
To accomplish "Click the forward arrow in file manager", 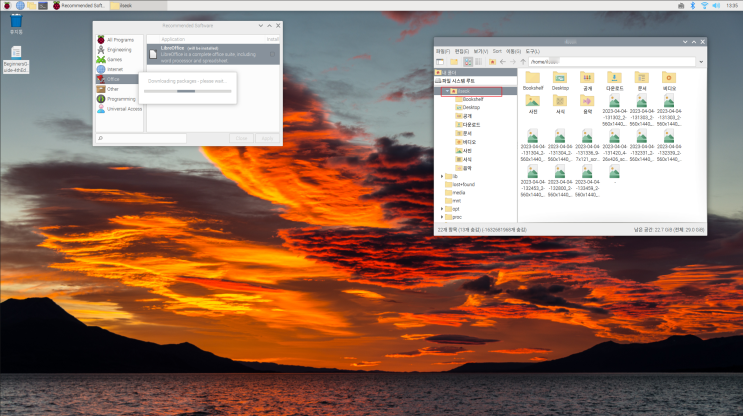I will click(513, 62).
